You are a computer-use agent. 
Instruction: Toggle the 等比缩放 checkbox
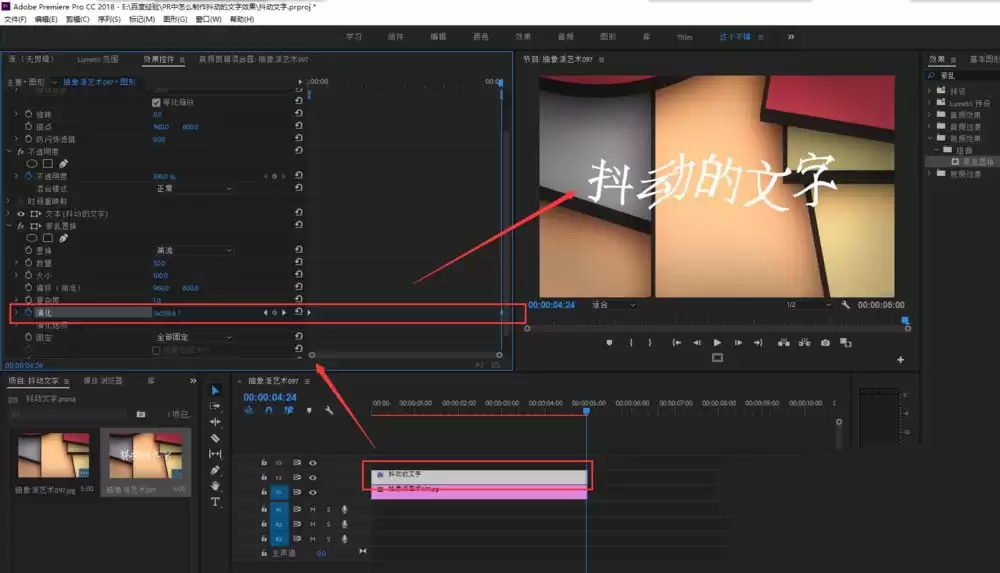pos(156,102)
